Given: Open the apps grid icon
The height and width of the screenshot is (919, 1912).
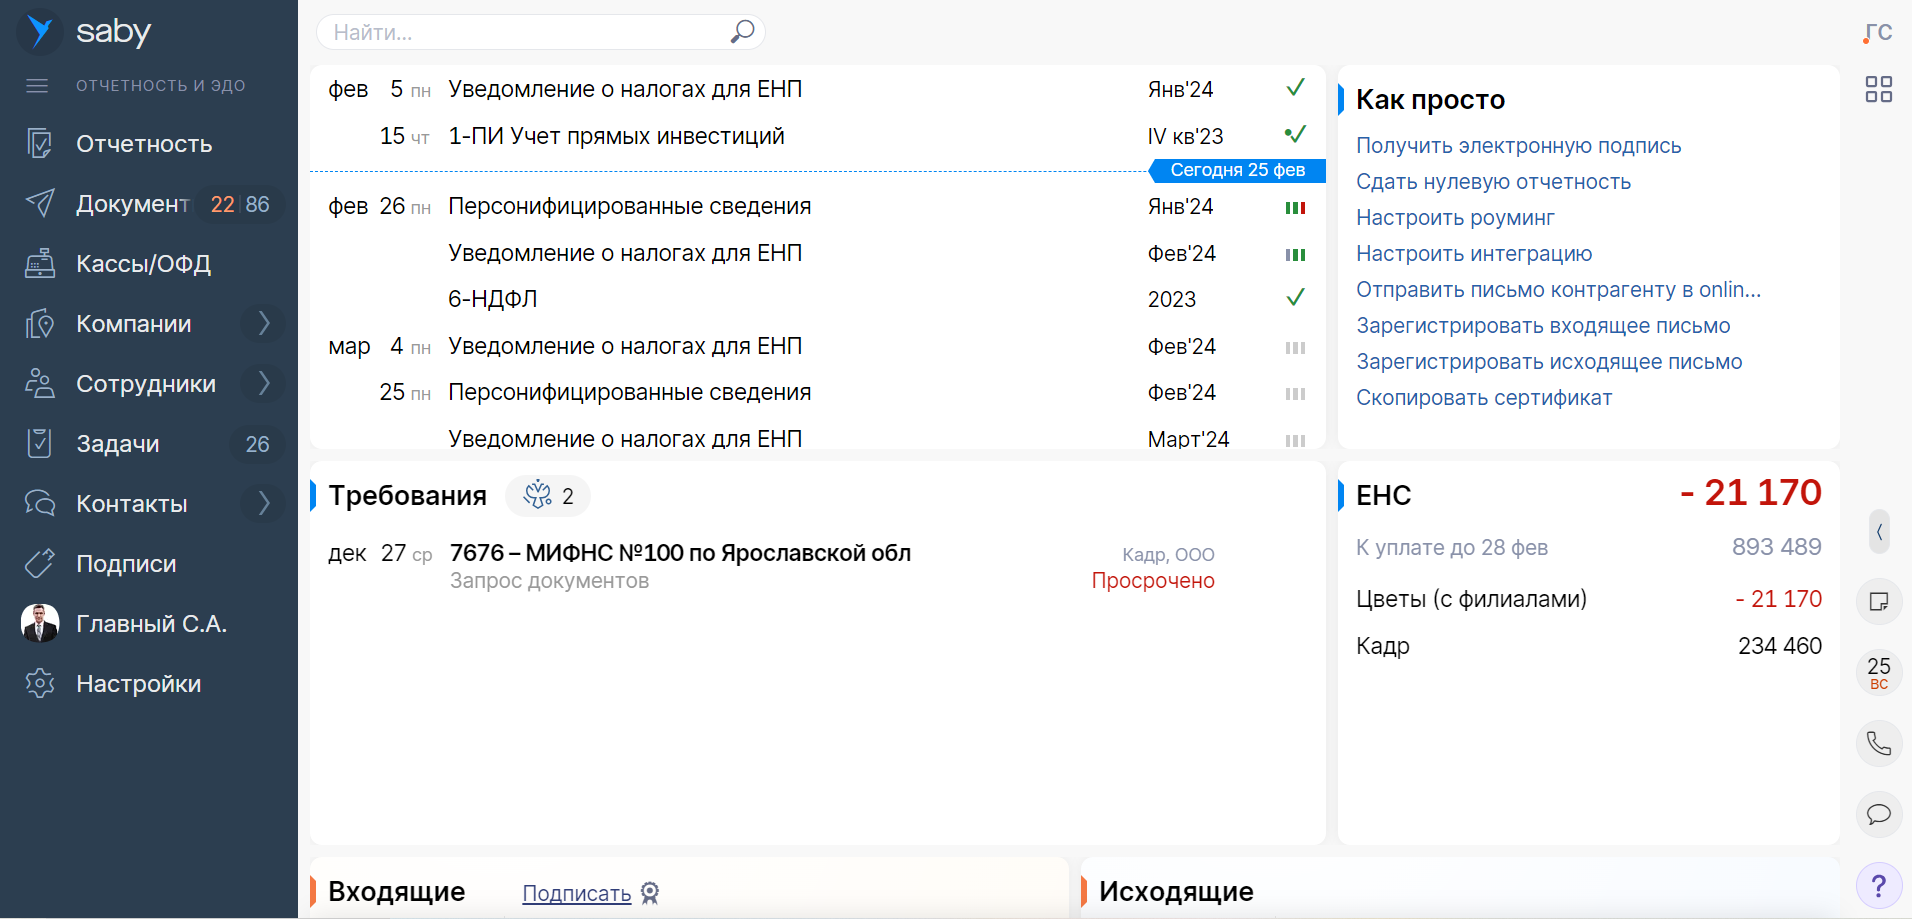Looking at the screenshot, I should click(x=1878, y=89).
